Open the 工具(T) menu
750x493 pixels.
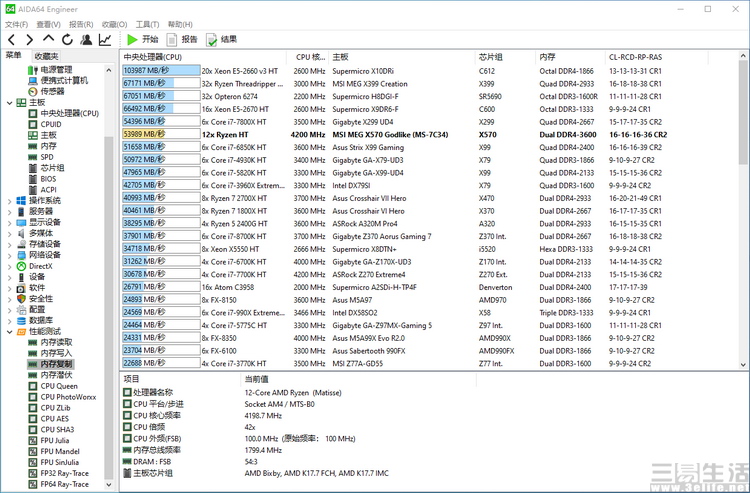147,24
